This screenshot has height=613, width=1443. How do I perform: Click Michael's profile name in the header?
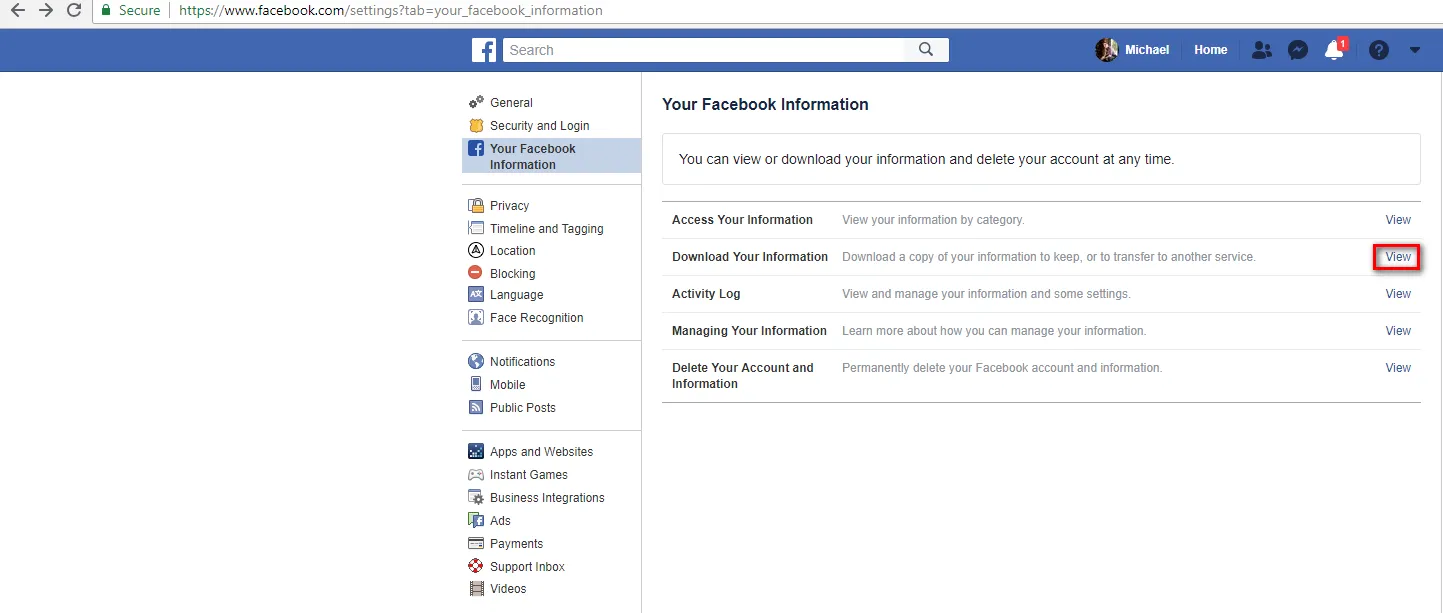1147,49
